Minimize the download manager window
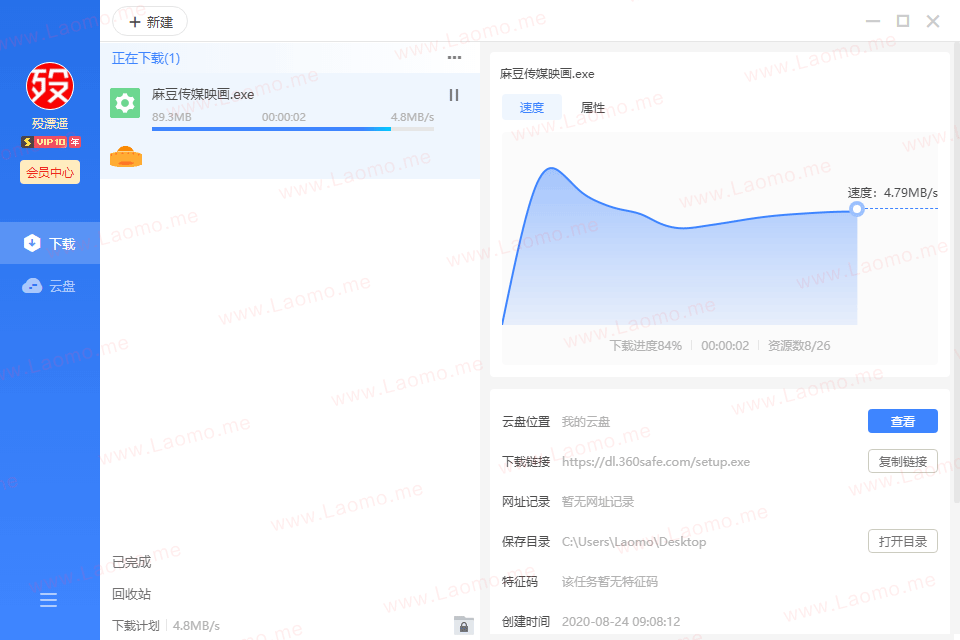The height and width of the screenshot is (640, 960). pyautogui.click(x=873, y=21)
